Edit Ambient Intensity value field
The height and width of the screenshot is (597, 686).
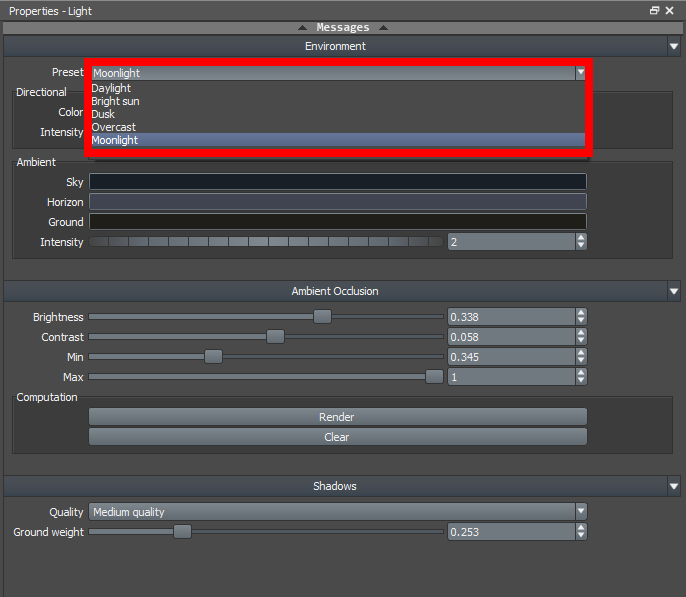(511, 242)
